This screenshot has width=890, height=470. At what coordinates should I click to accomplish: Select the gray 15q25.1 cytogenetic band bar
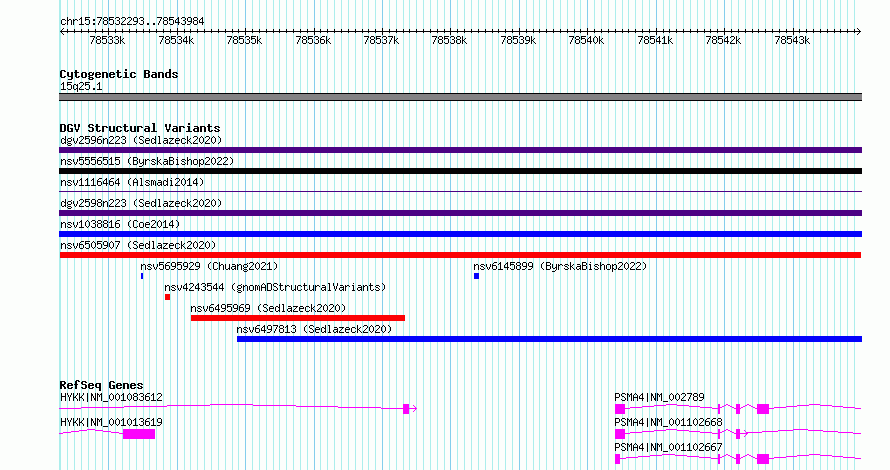tap(460, 97)
